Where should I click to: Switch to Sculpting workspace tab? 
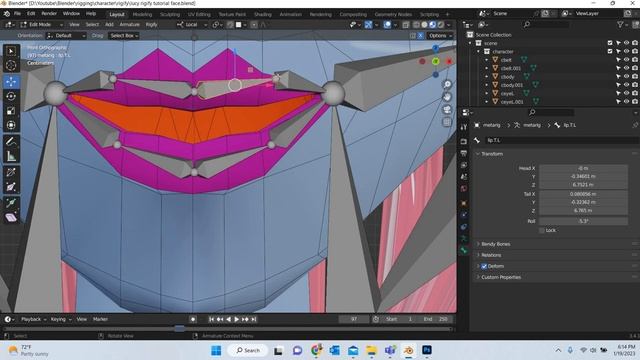coord(170,14)
